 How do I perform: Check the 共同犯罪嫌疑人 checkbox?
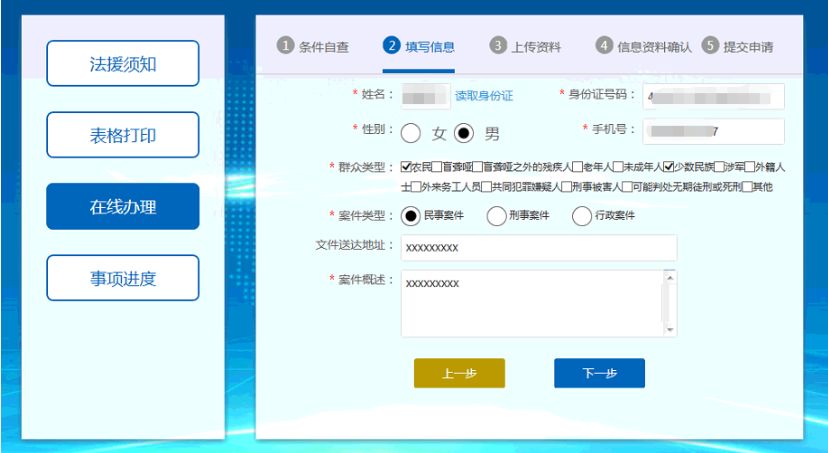[487, 186]
